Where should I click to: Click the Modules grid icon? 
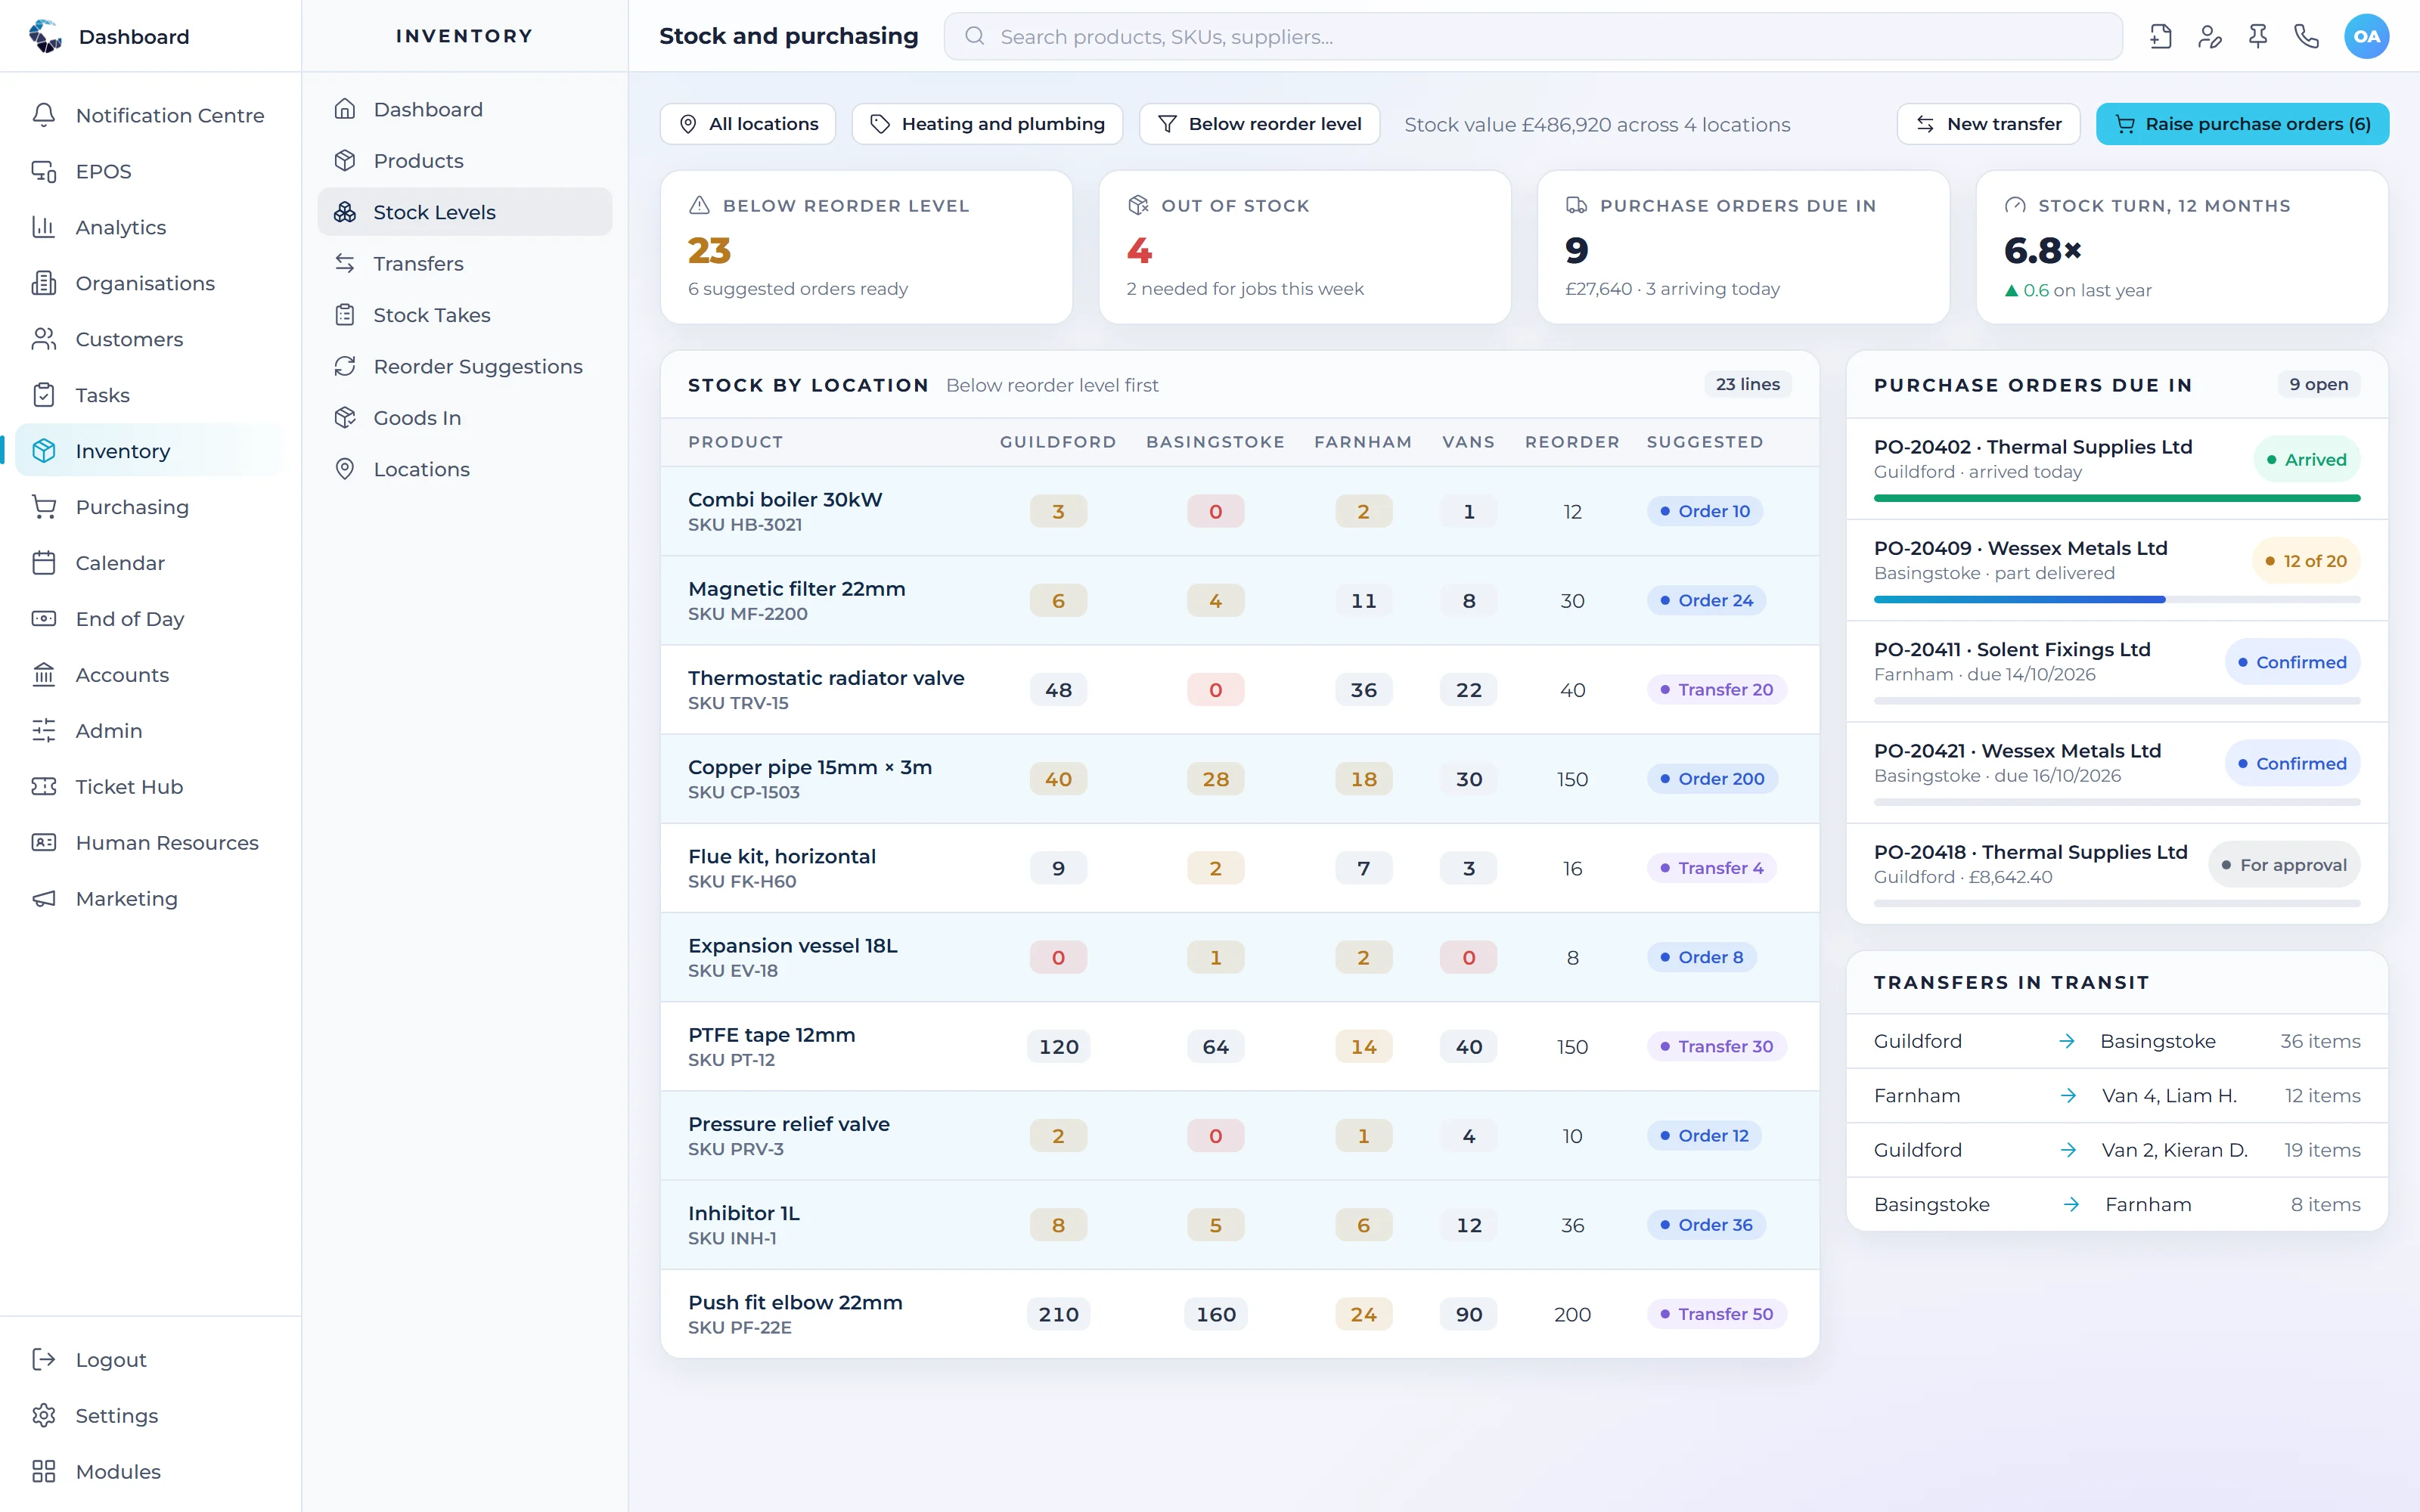click(x=44, y=1471)
